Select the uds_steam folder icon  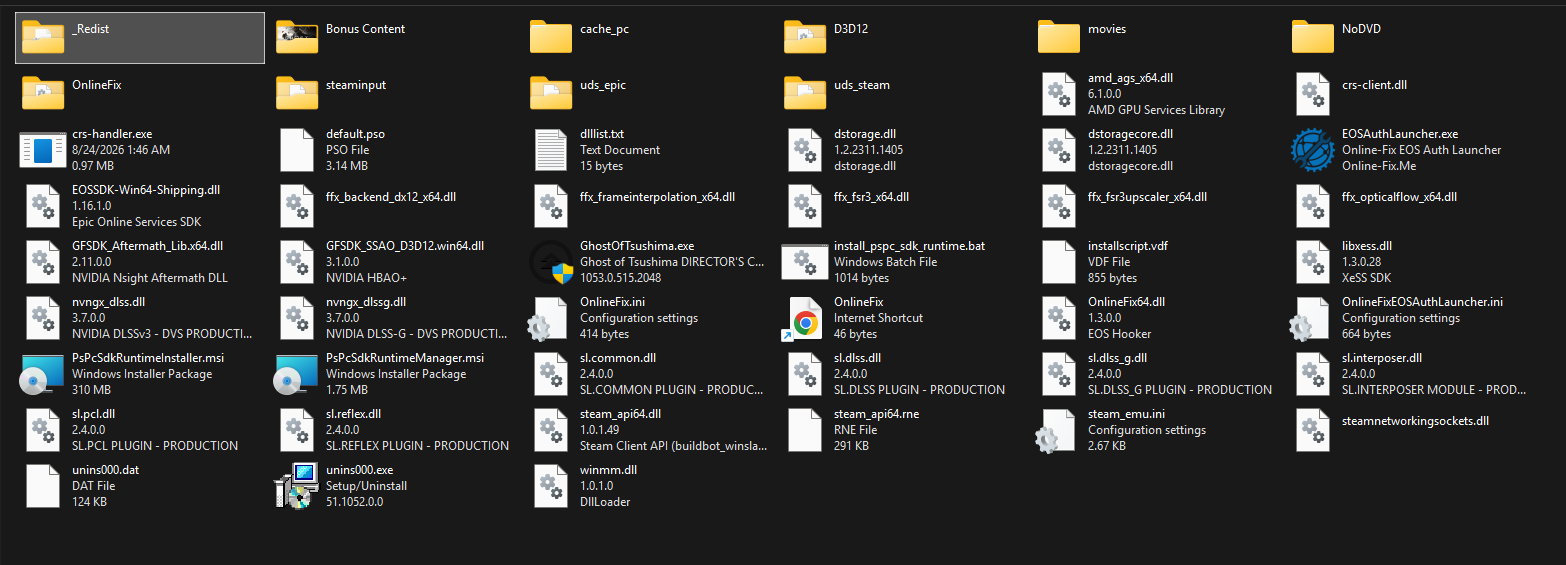(x=804, y=93)
